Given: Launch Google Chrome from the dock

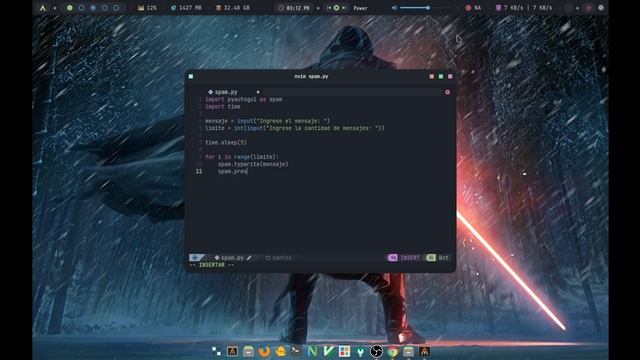Looking at the screenshot, I should [393, 351].
